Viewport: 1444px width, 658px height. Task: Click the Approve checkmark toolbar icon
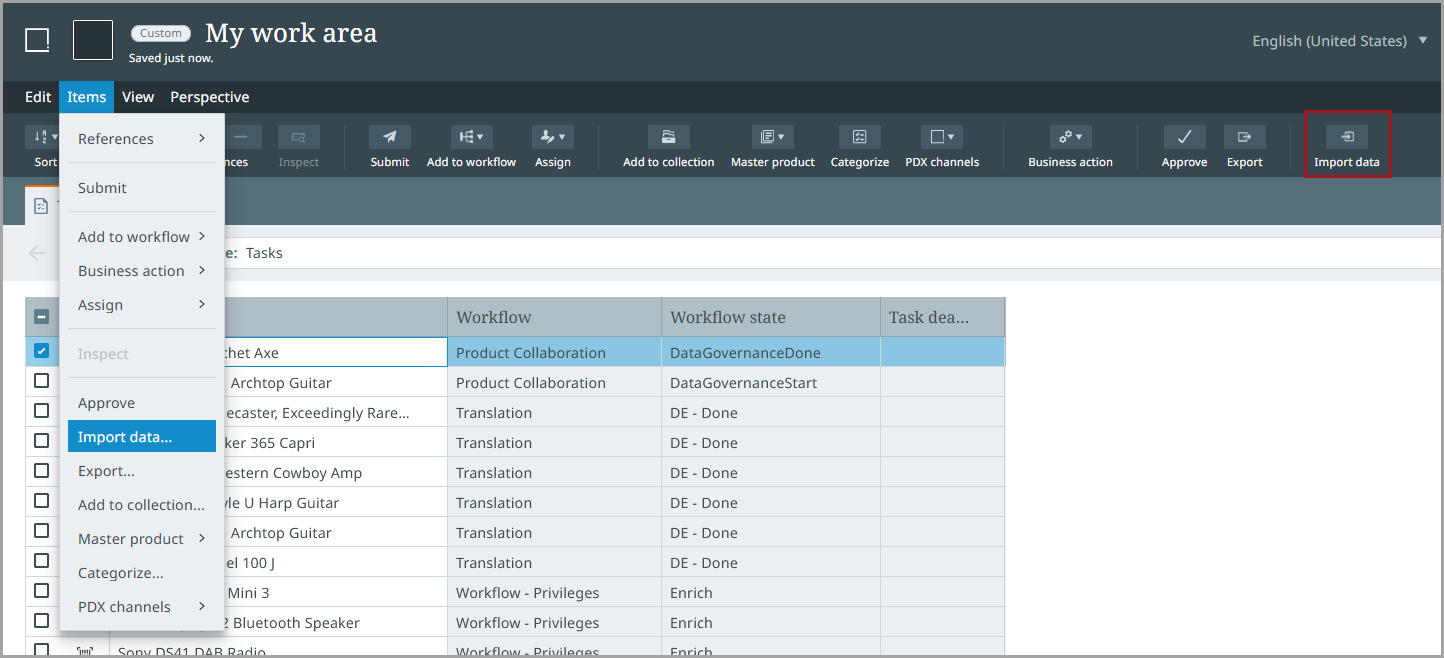pos(1184,138)
